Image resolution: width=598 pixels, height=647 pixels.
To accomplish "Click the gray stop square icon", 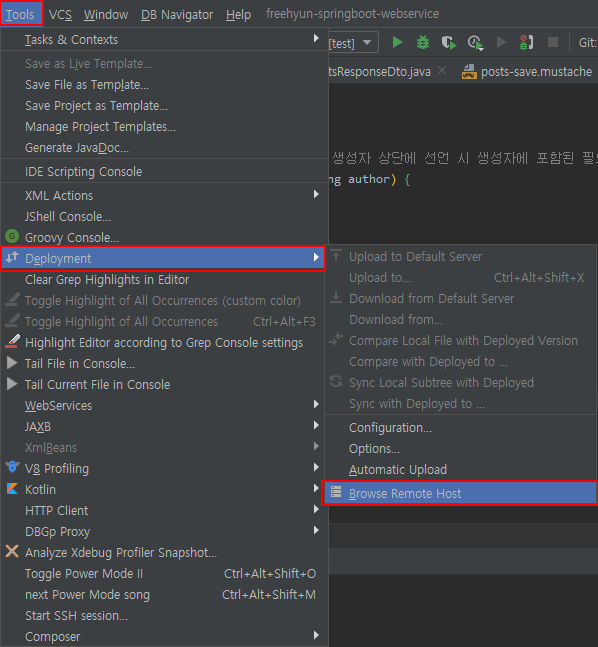I will click(553, 42).
